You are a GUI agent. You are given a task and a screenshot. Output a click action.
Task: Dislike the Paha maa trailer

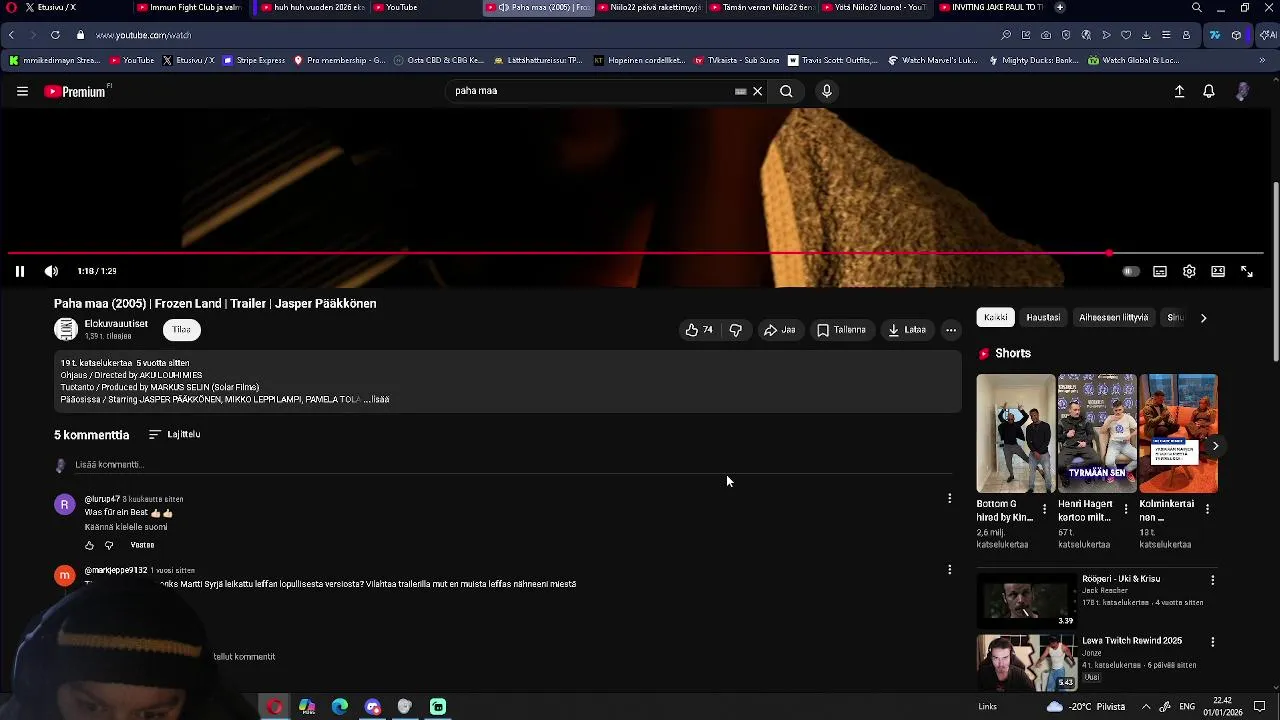(736, 330)
